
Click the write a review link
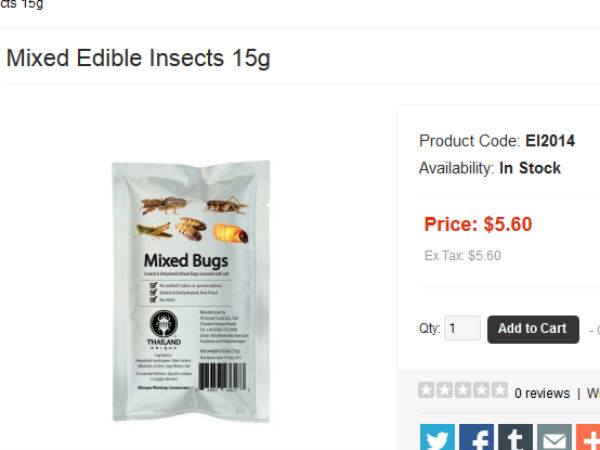[x=593, y=393]
